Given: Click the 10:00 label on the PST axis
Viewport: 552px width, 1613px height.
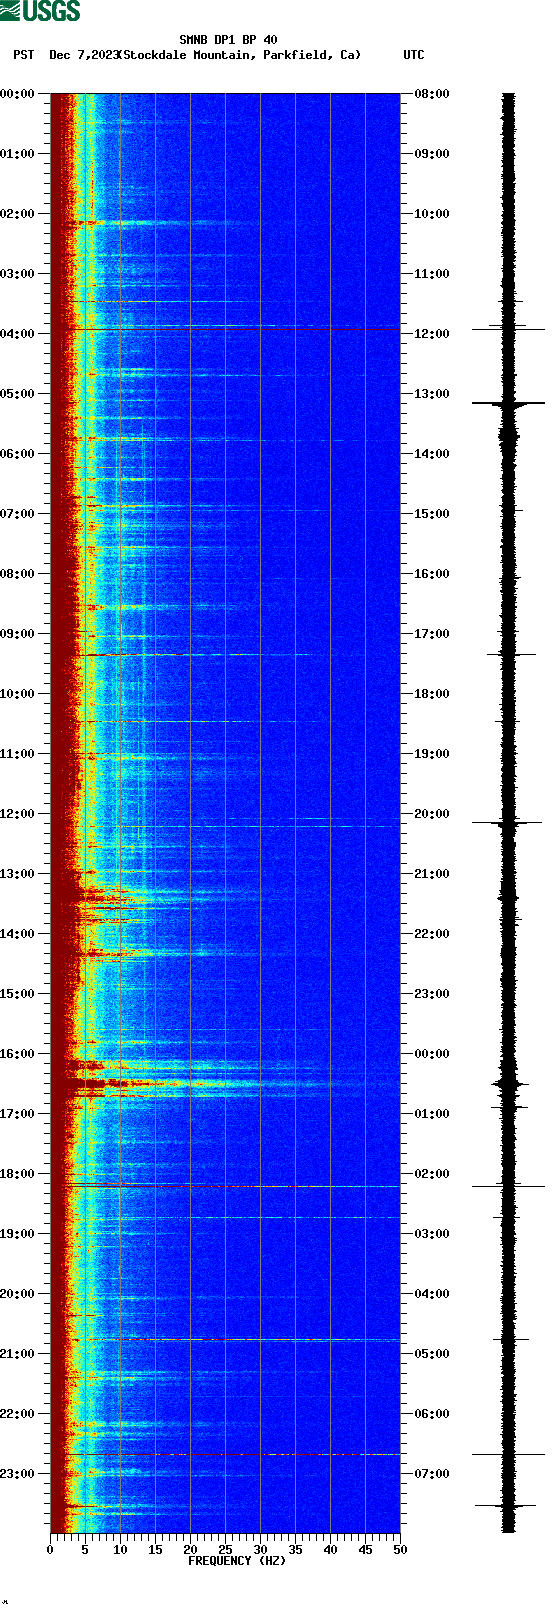Looking at the screenshot, I should pos(18,694).
